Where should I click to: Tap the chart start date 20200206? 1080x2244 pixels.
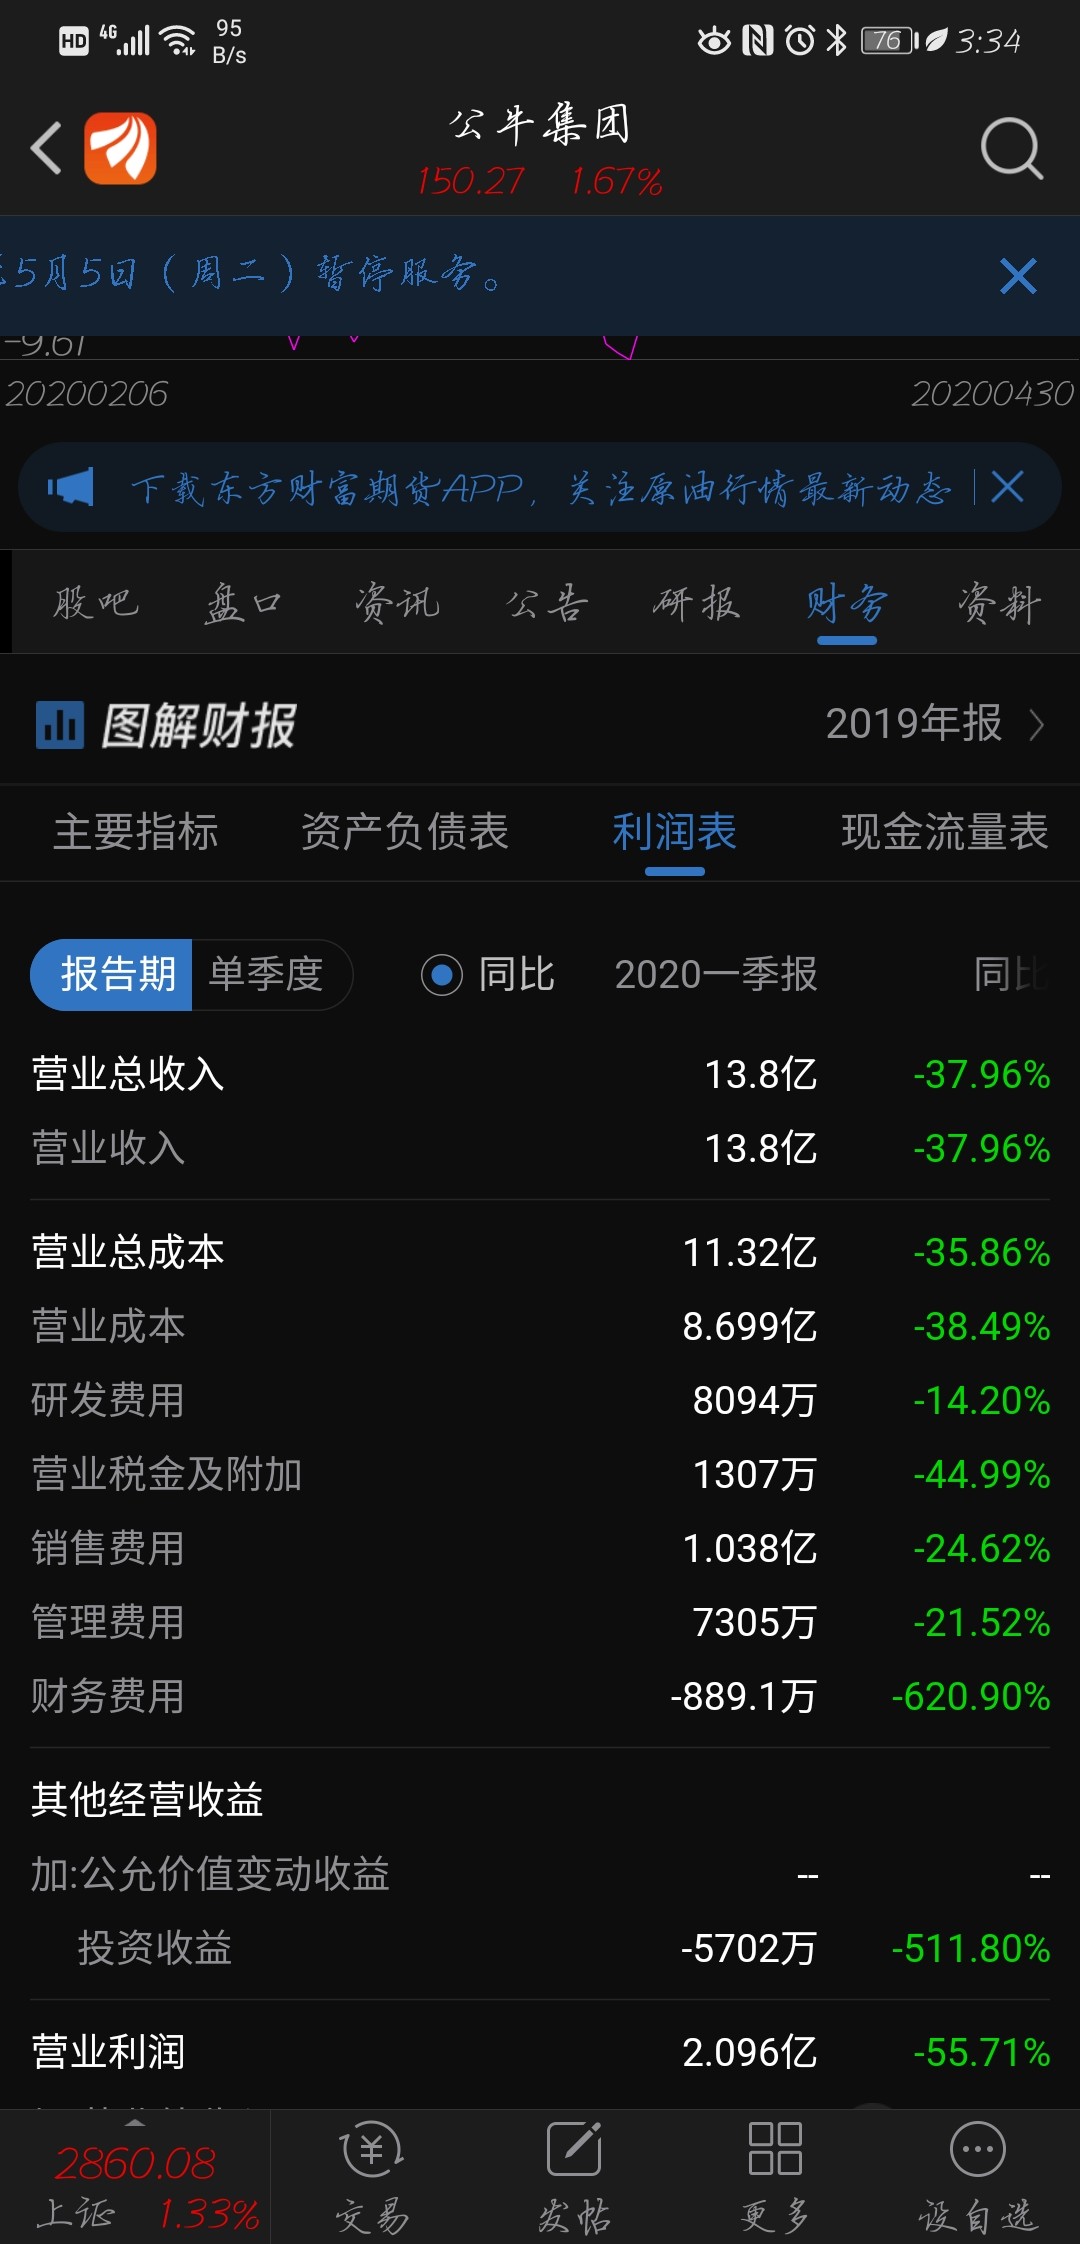pyautogui.click(x=87, y=393)
